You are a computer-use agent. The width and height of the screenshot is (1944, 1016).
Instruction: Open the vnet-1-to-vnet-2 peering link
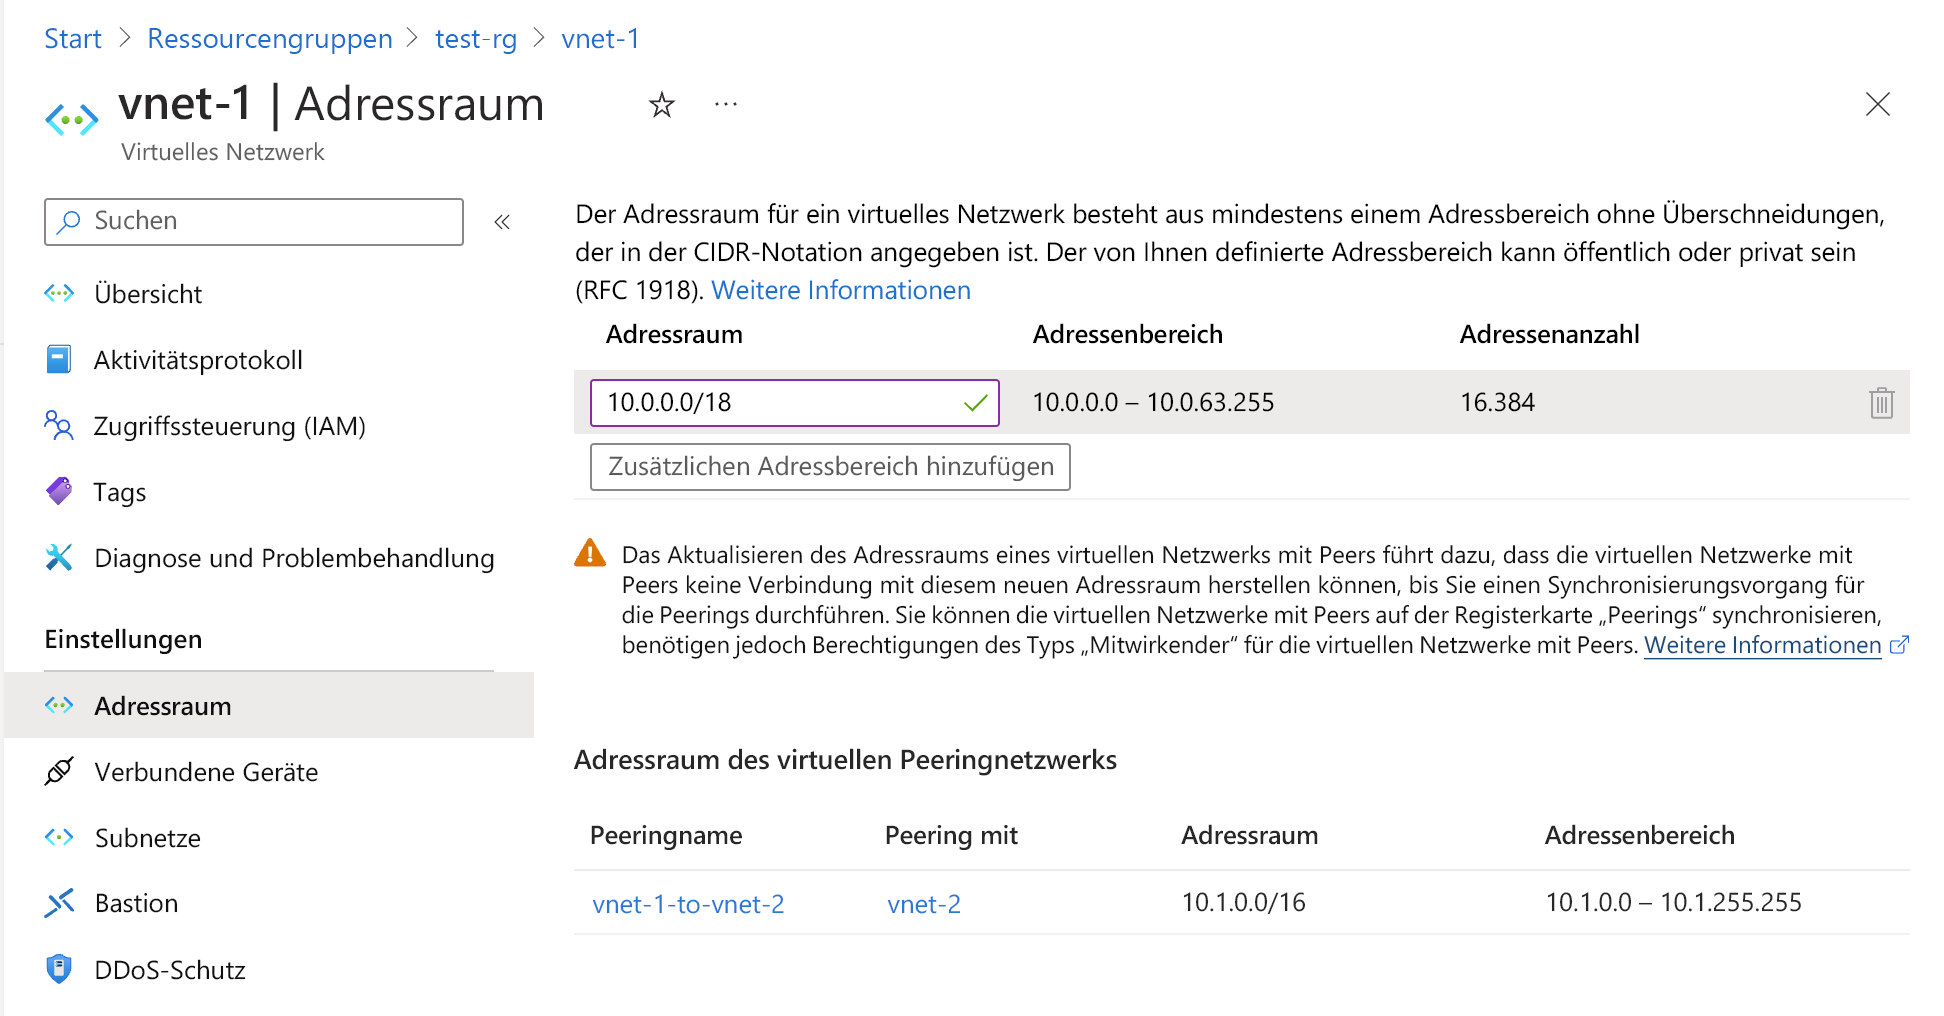point(688,904)
